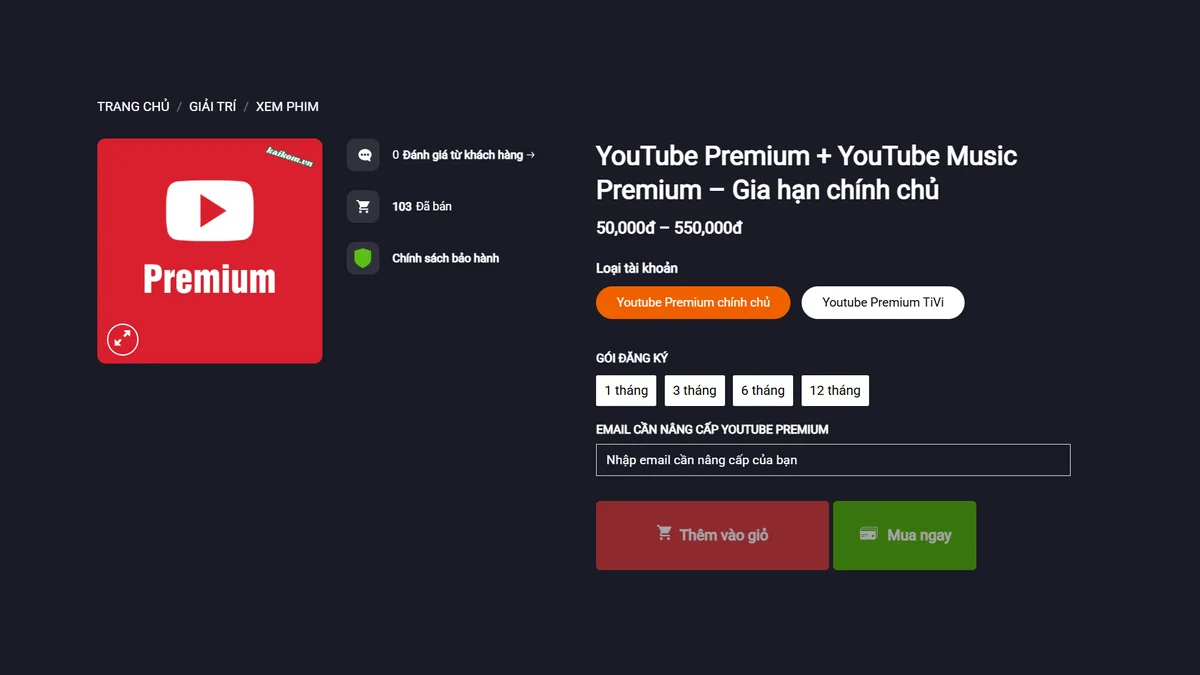Choose the 1 tháng subscription plan

click(626, 390)
